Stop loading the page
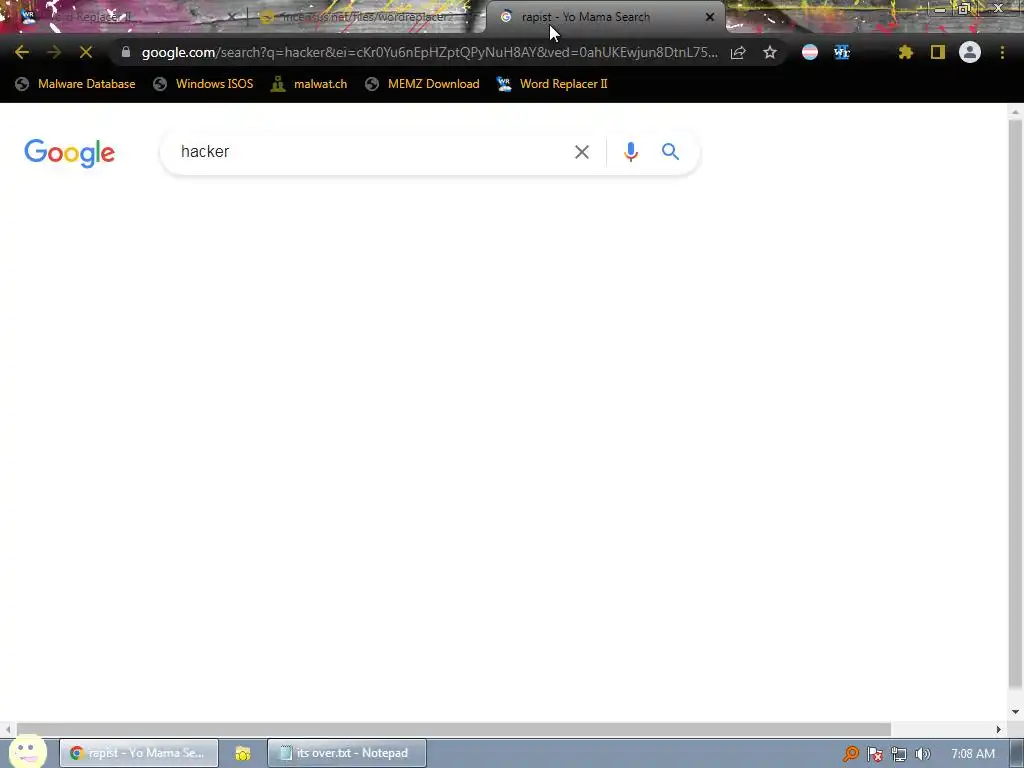 coord(86,52)
